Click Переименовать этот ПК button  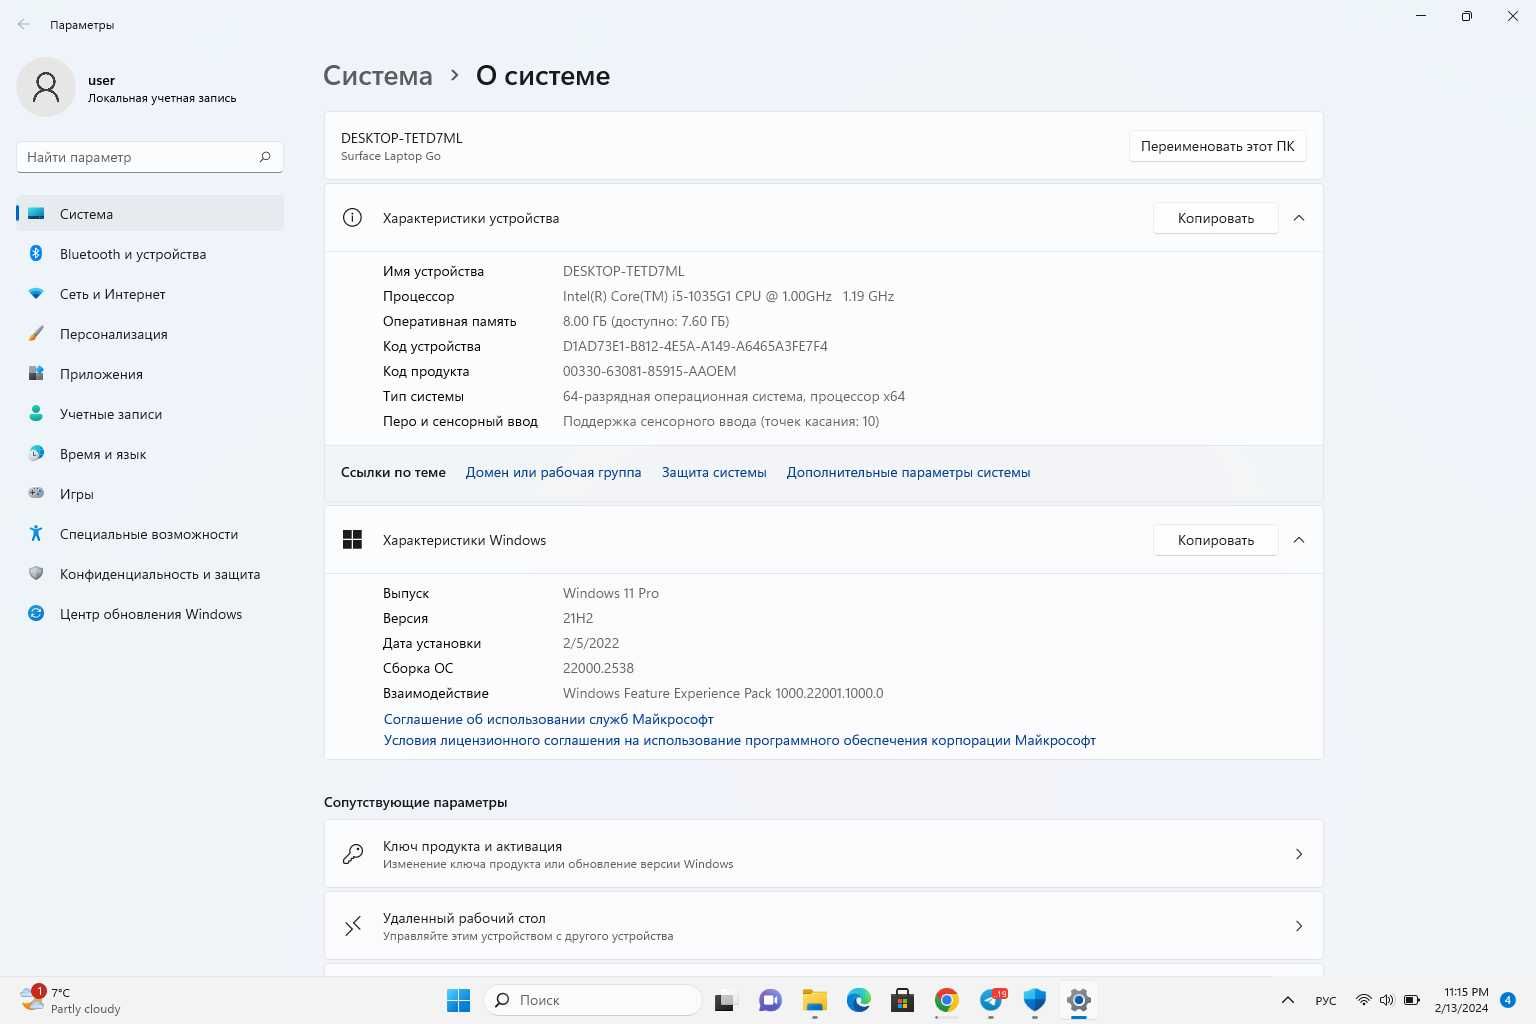1217,146
